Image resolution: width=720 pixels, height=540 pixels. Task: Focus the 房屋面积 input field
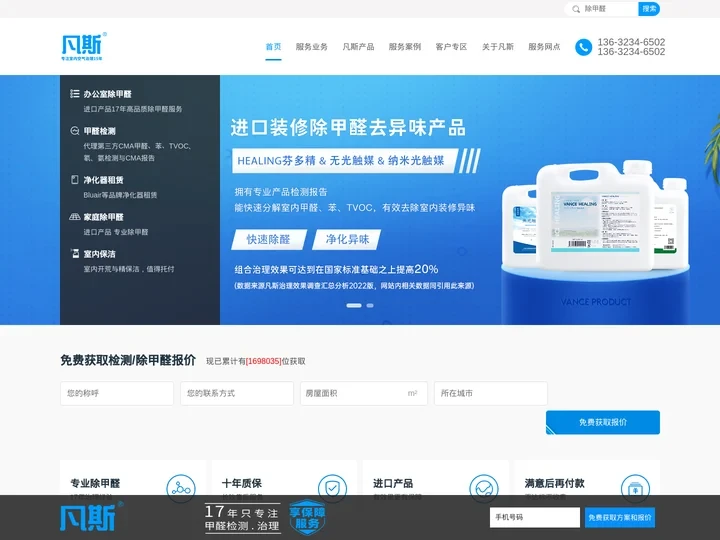click(x=364, y=393)
